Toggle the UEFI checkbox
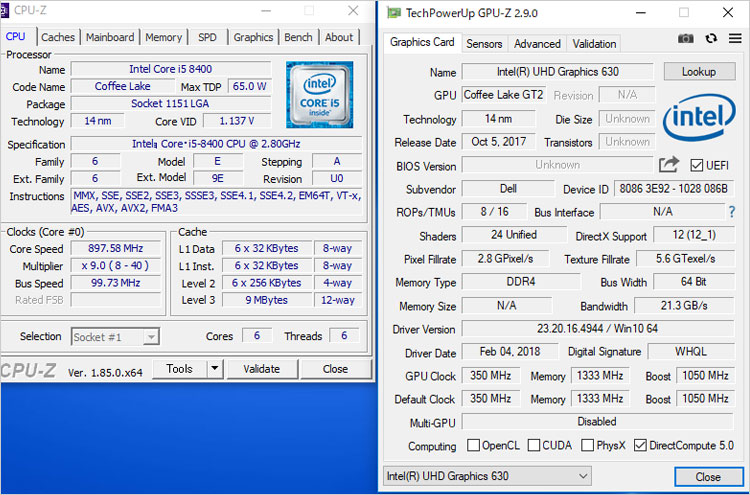750x495 pixels. tap(696, 165)
